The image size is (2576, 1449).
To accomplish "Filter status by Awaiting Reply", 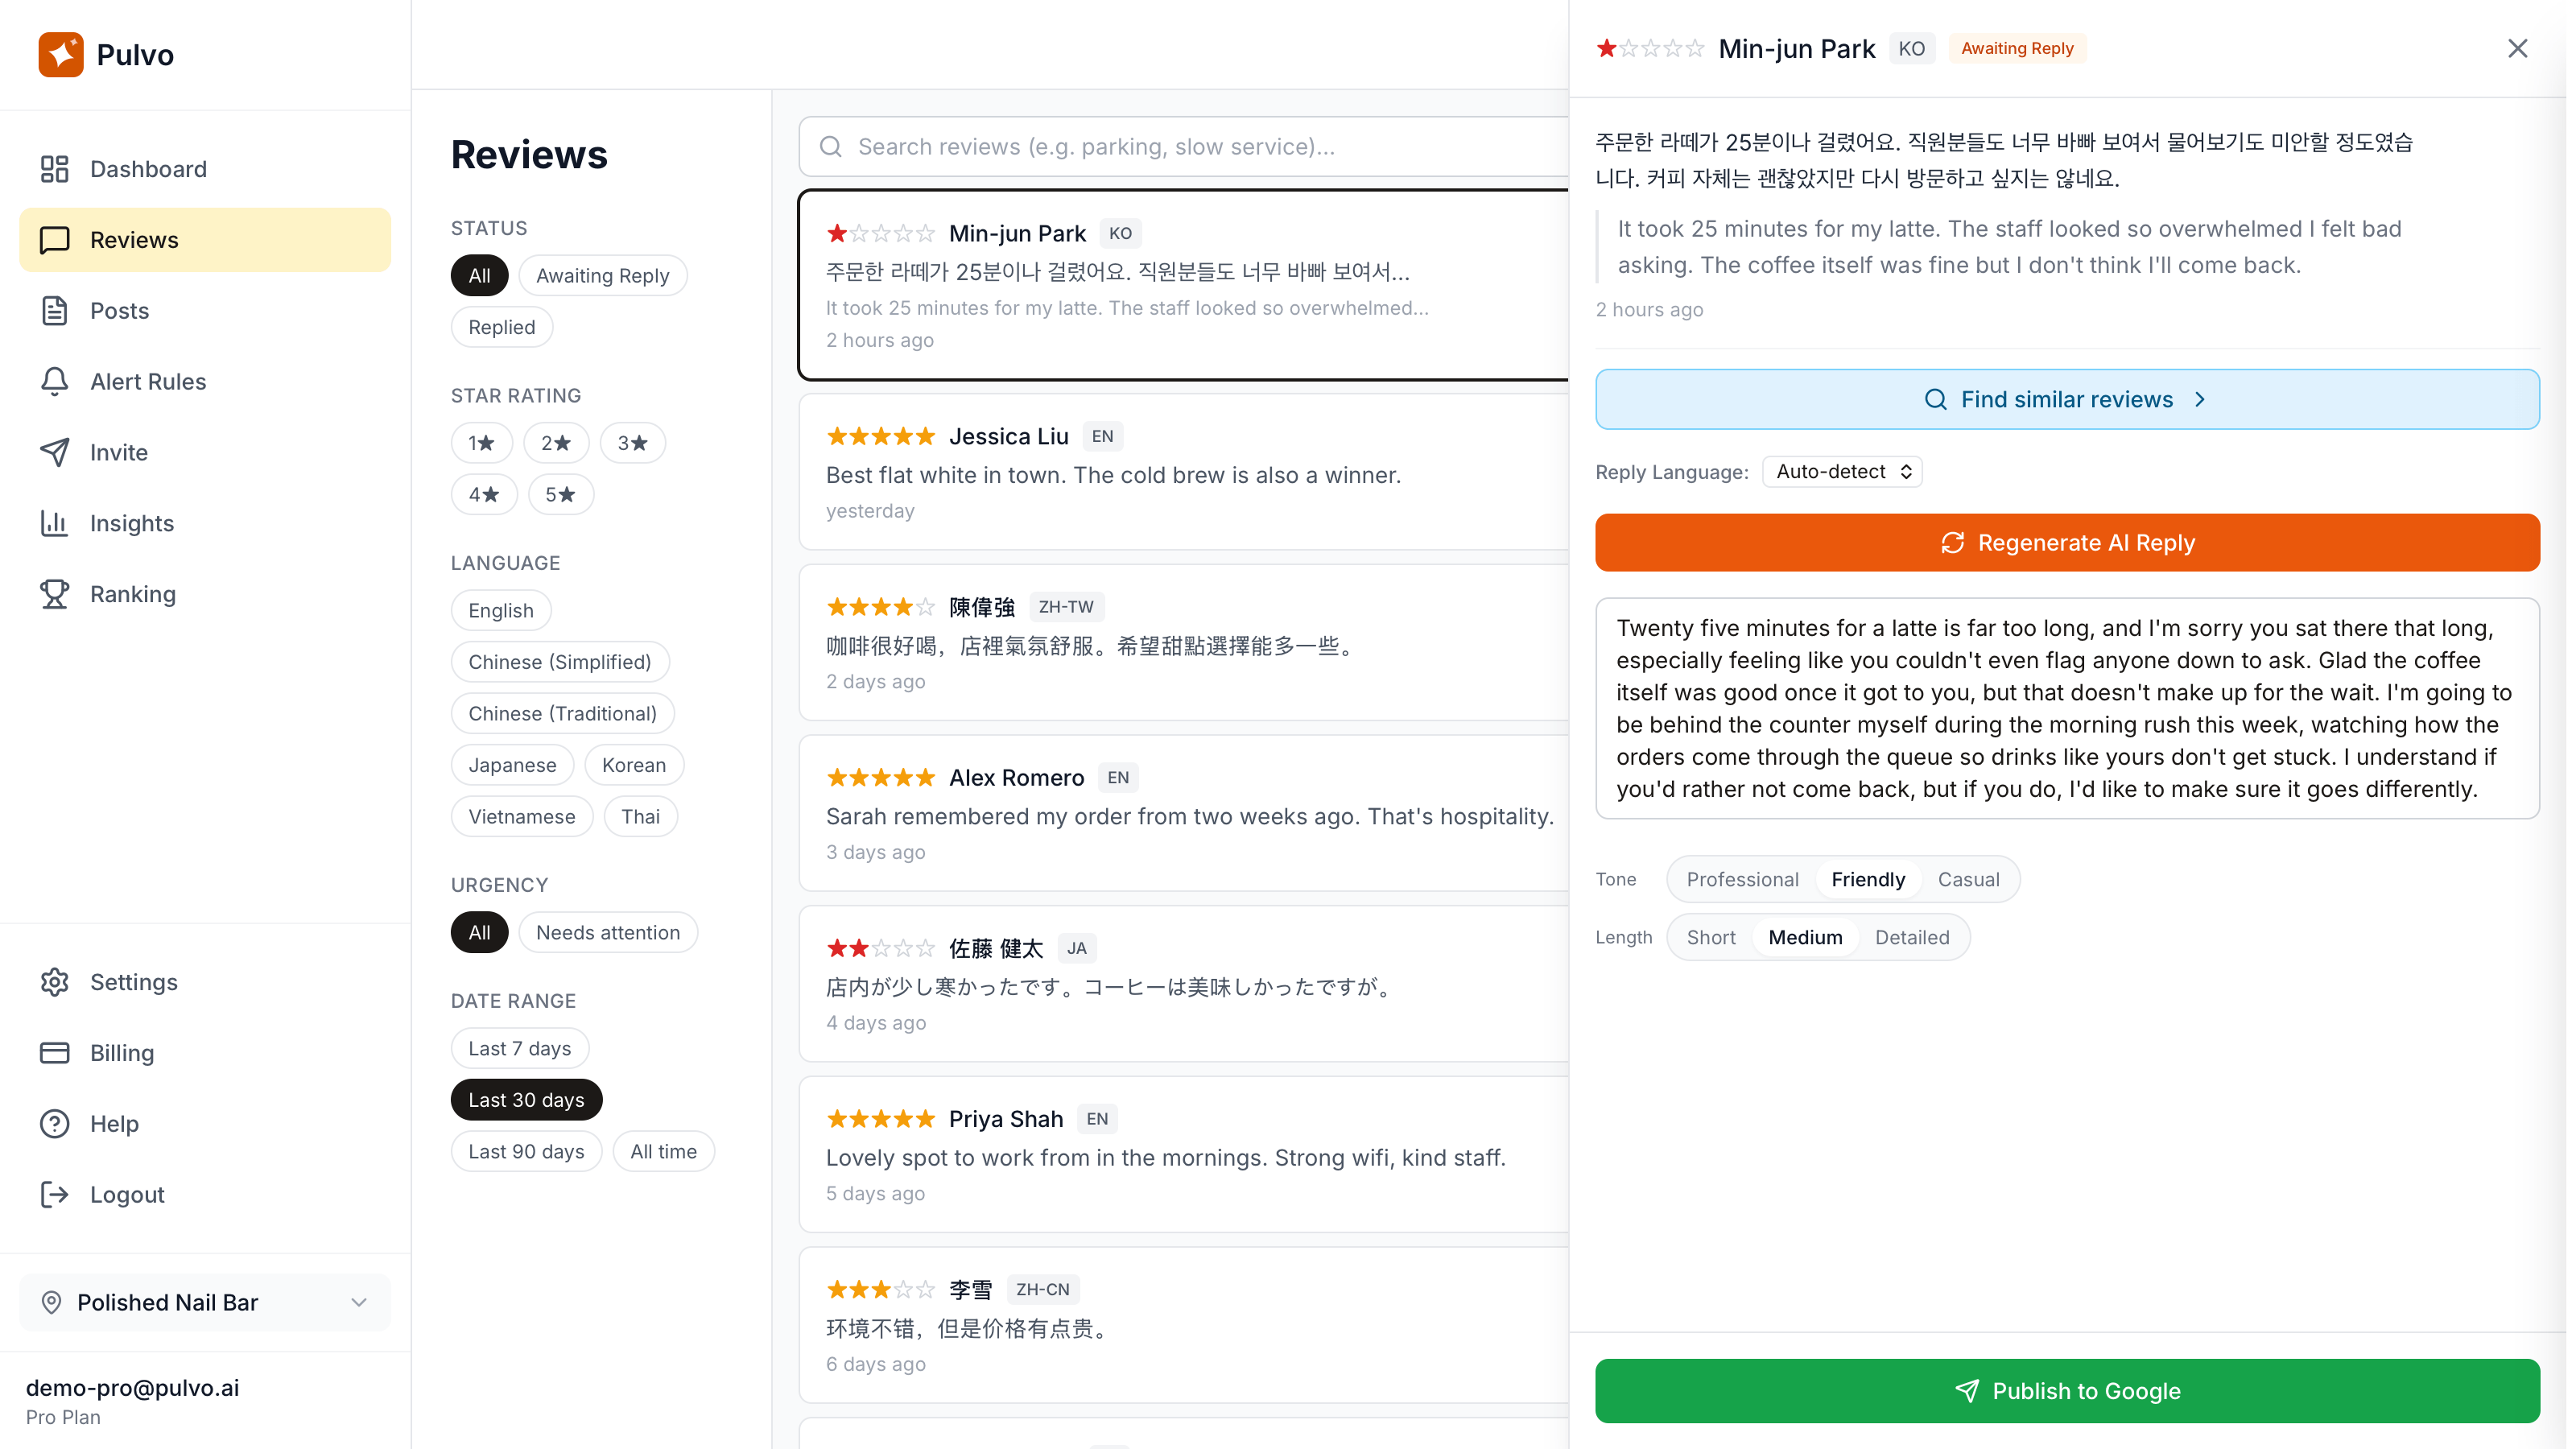I will 602,276.
